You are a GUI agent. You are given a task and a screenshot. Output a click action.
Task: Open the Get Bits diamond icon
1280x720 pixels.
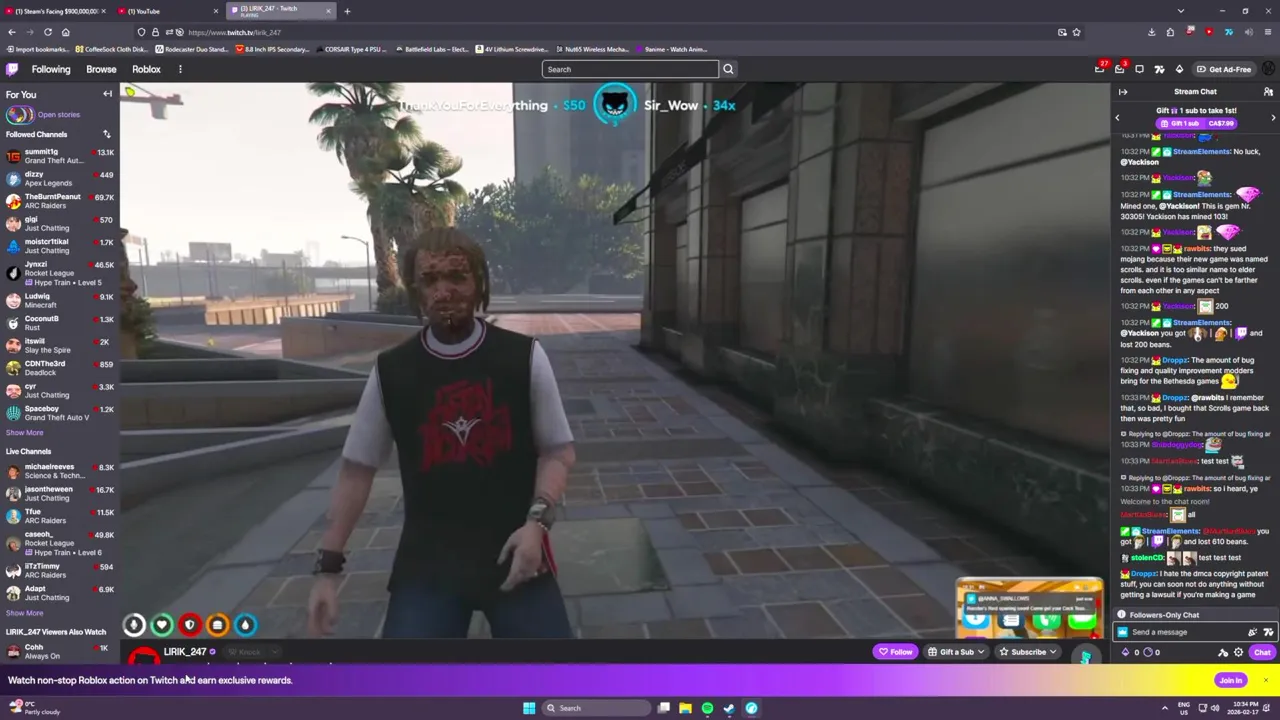(x=1179, y=69)
